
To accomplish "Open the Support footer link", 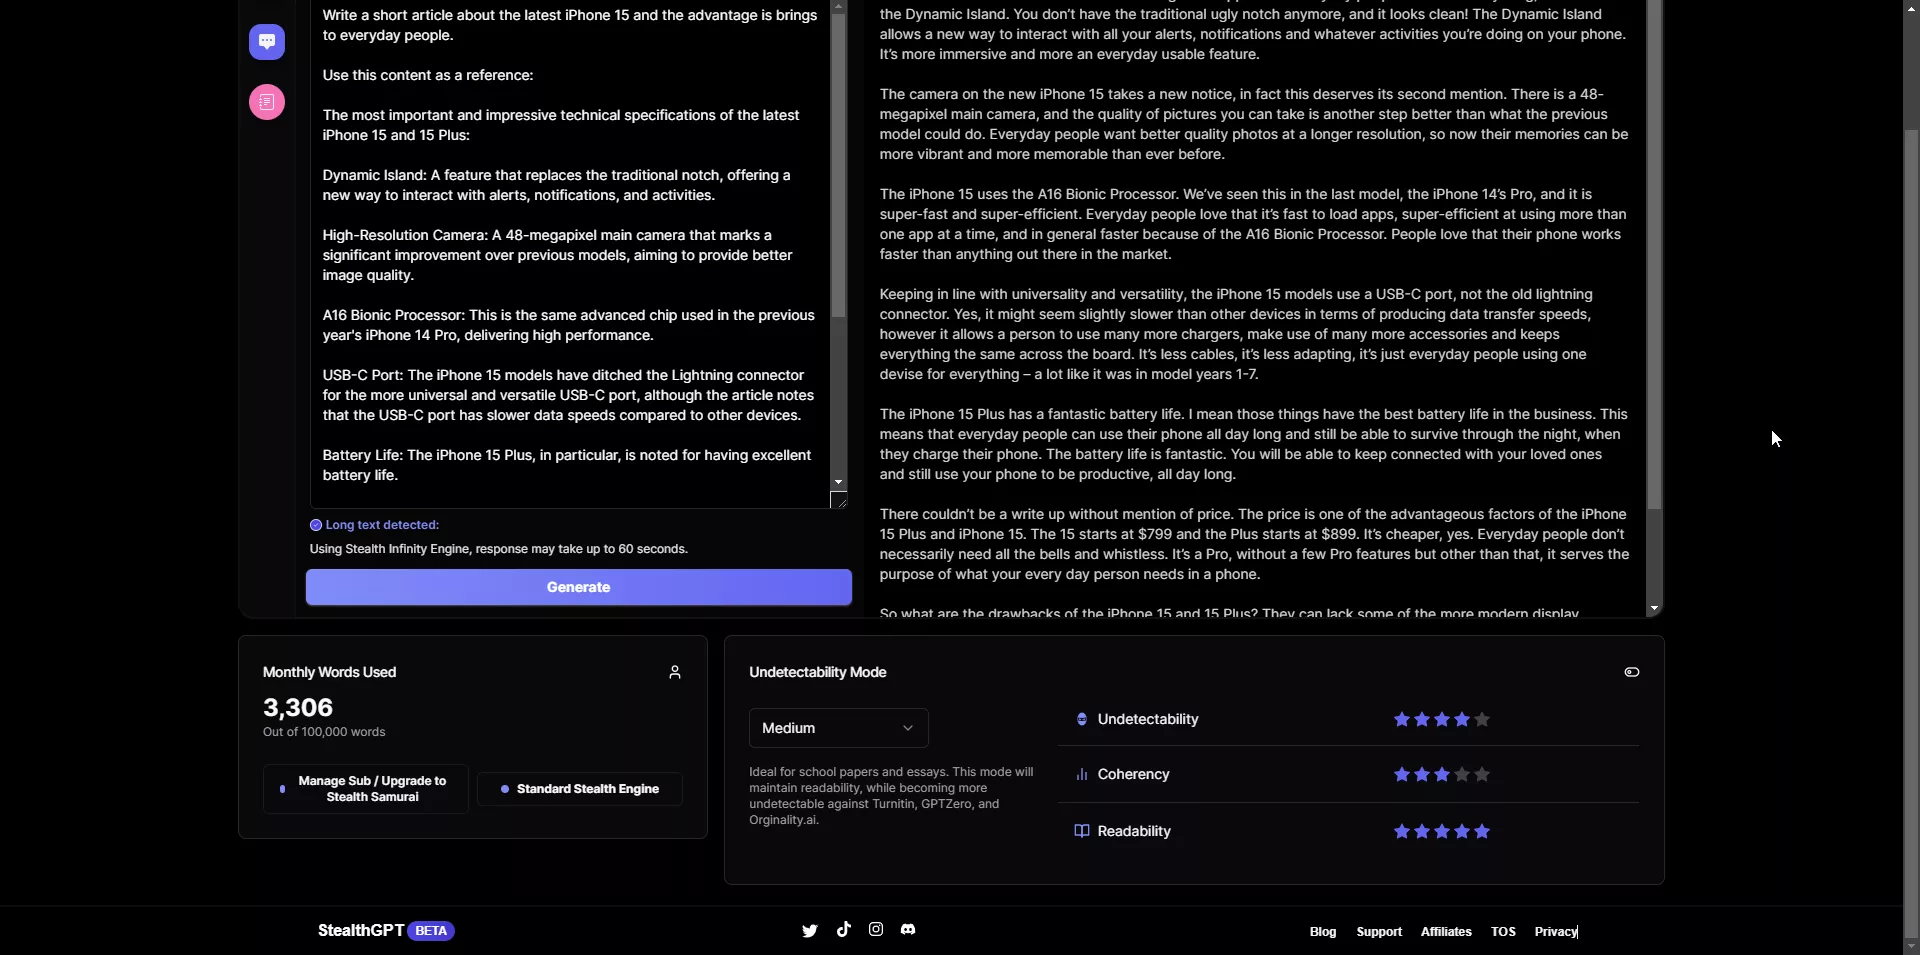I will 1378,932.
